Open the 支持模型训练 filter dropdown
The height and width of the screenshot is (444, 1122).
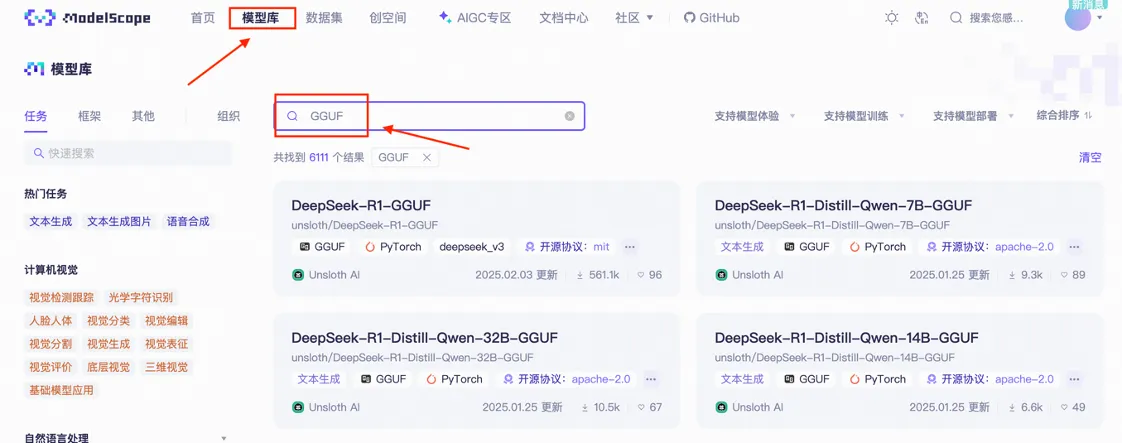pyautogui.click(x=864, y=116)
